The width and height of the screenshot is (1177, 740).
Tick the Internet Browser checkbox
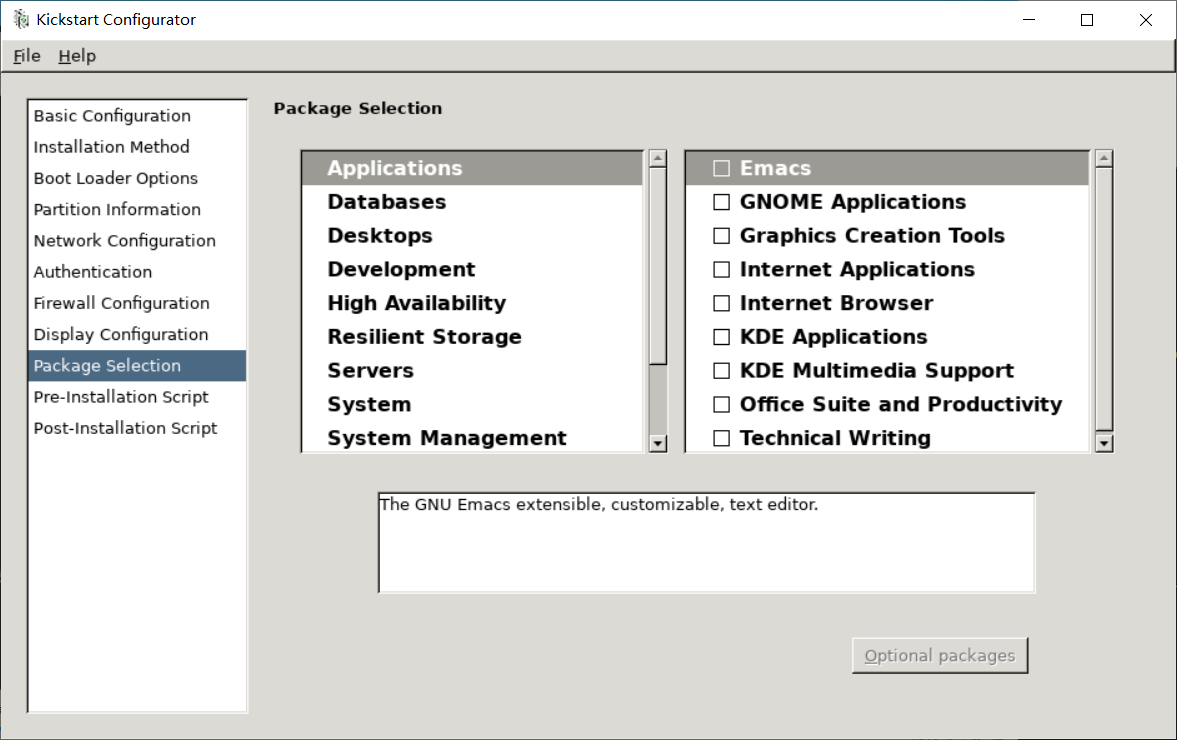[x=721, y=303]
